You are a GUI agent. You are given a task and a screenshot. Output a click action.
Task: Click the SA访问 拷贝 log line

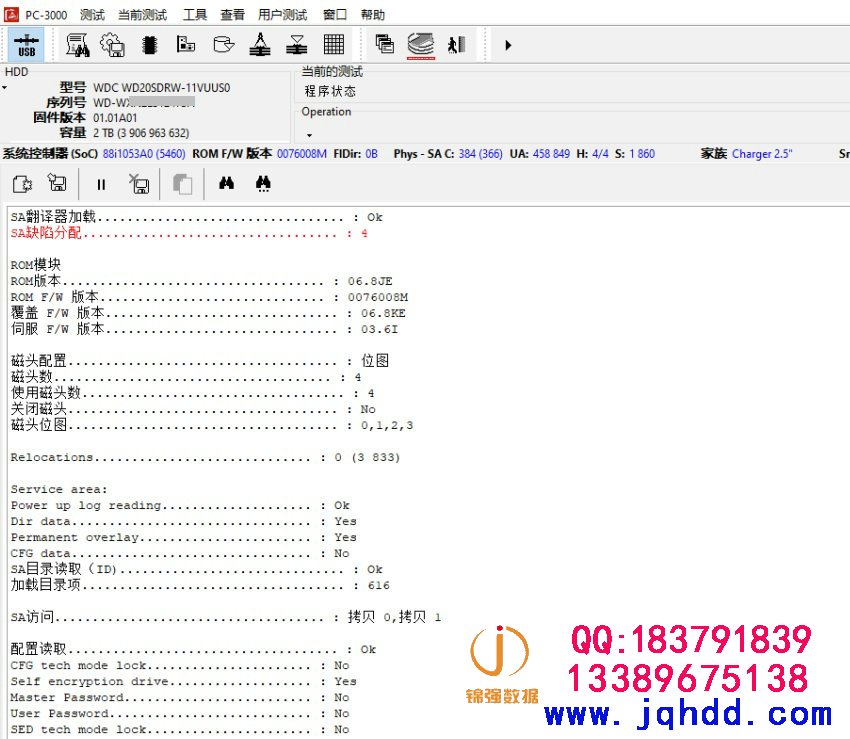(226, 617)
